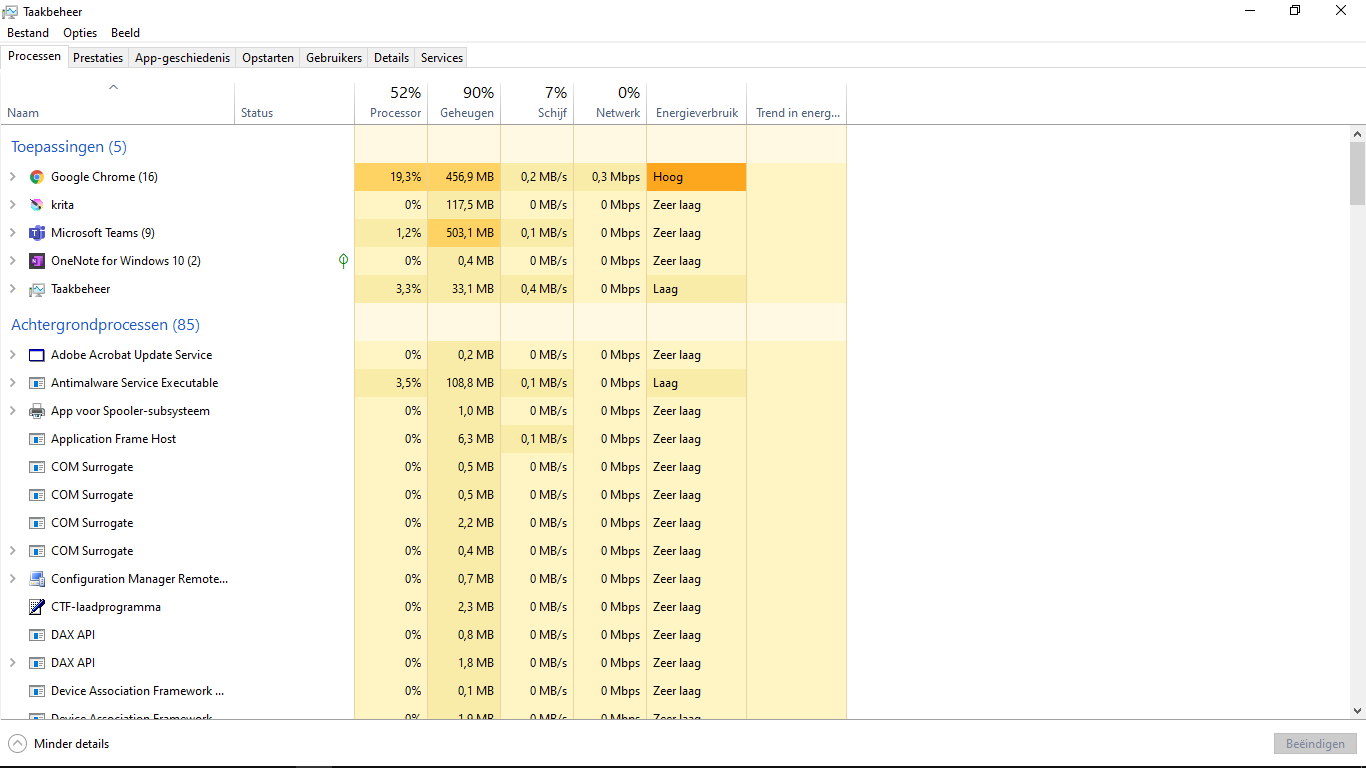Screen dimensions: 1366x768
Task: Expand the Microsoft Teams process group
Action: pos(13,233)
